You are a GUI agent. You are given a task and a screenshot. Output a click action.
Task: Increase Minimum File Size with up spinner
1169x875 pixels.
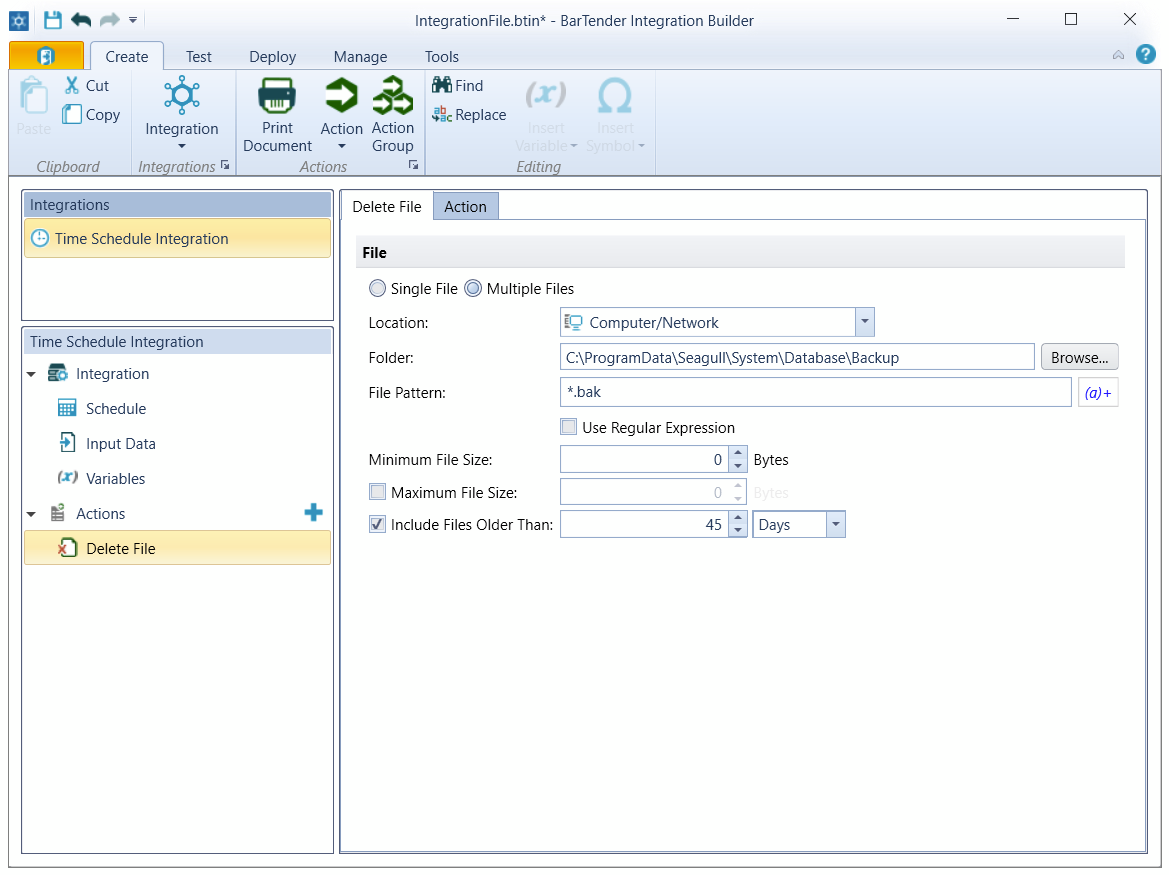[738, 453]
